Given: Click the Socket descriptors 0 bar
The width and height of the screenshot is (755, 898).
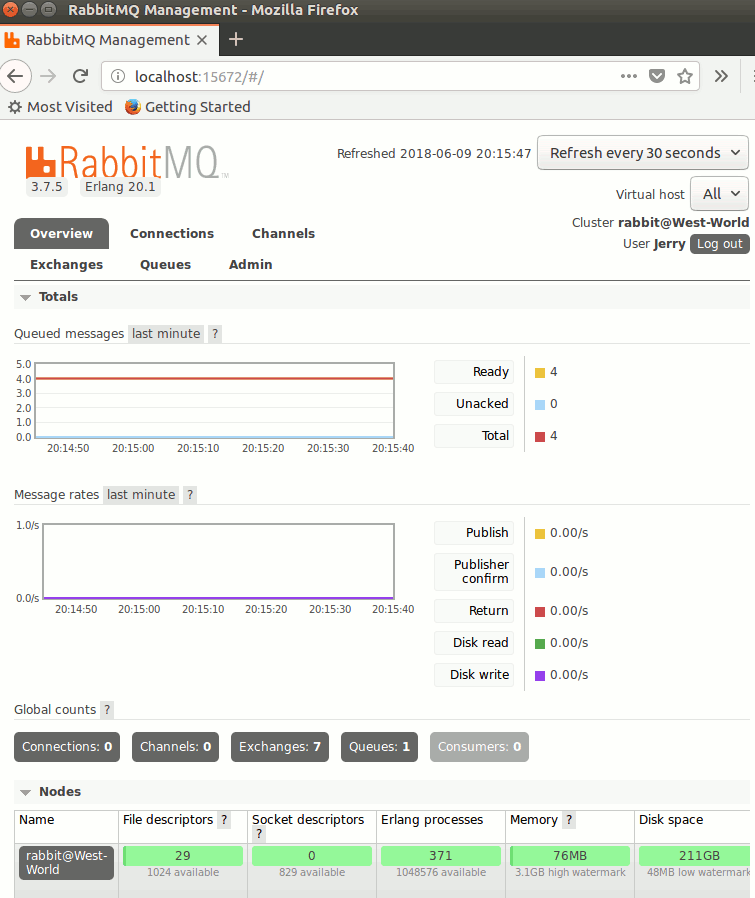Looking at the screenshot, I should [312, 856].
